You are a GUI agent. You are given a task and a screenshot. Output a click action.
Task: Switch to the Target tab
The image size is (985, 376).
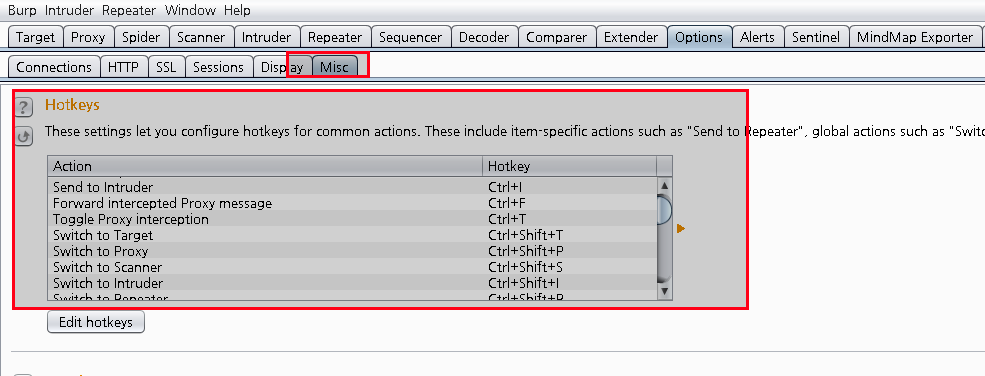36,37
